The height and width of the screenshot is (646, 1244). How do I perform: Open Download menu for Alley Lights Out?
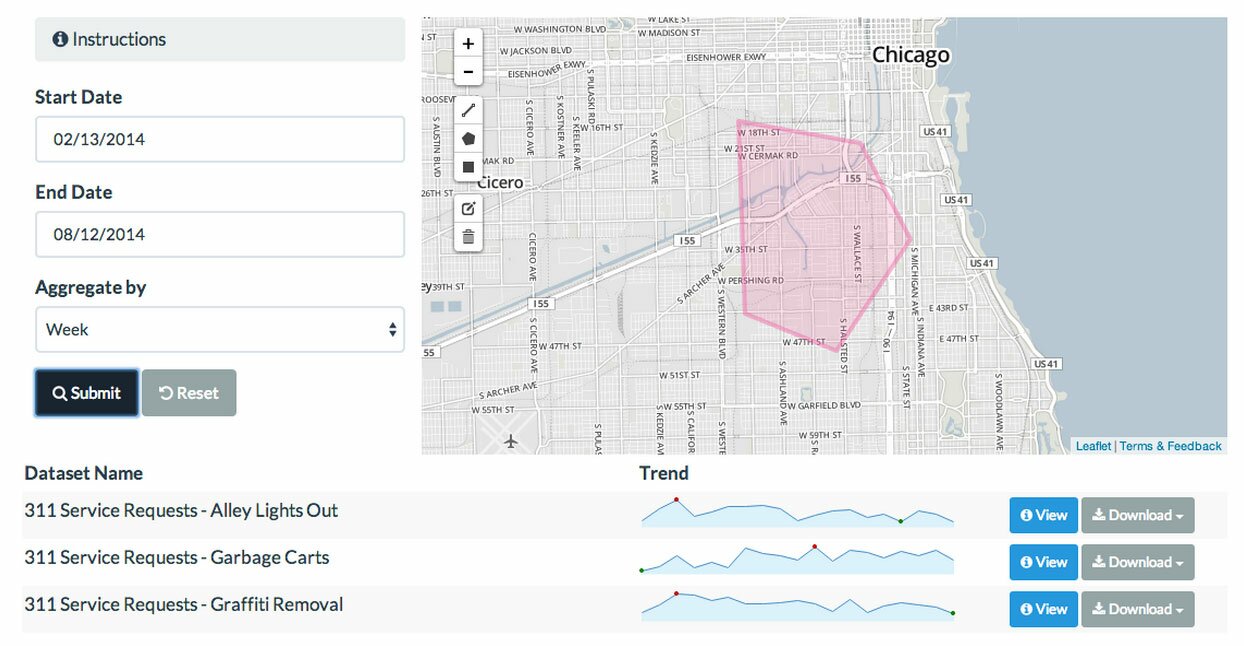1138,515
